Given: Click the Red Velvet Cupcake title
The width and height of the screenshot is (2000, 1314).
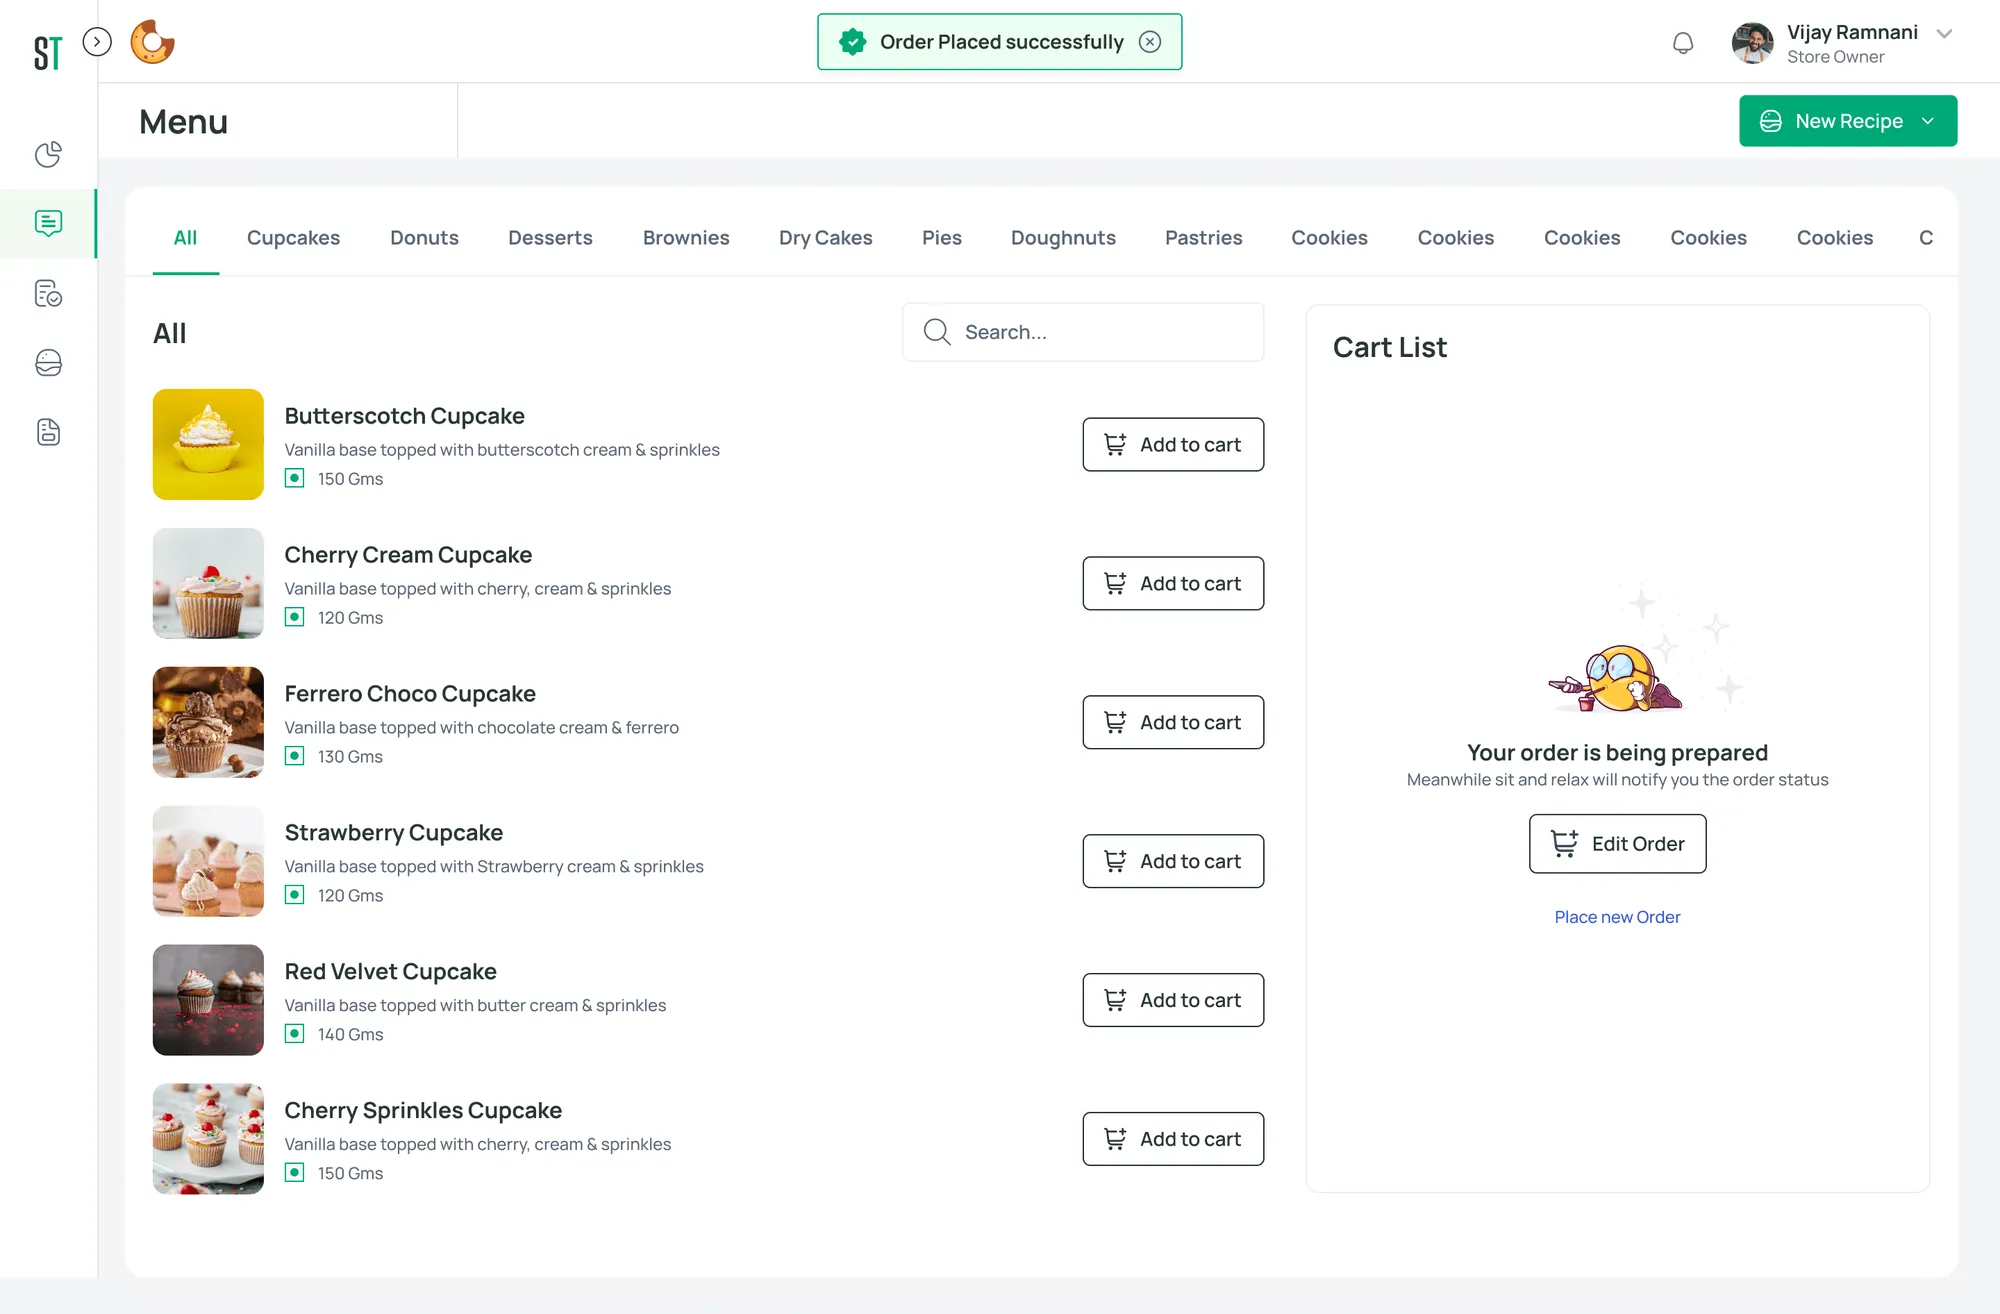Looking at the screenshot, I should tap(391, 972).
